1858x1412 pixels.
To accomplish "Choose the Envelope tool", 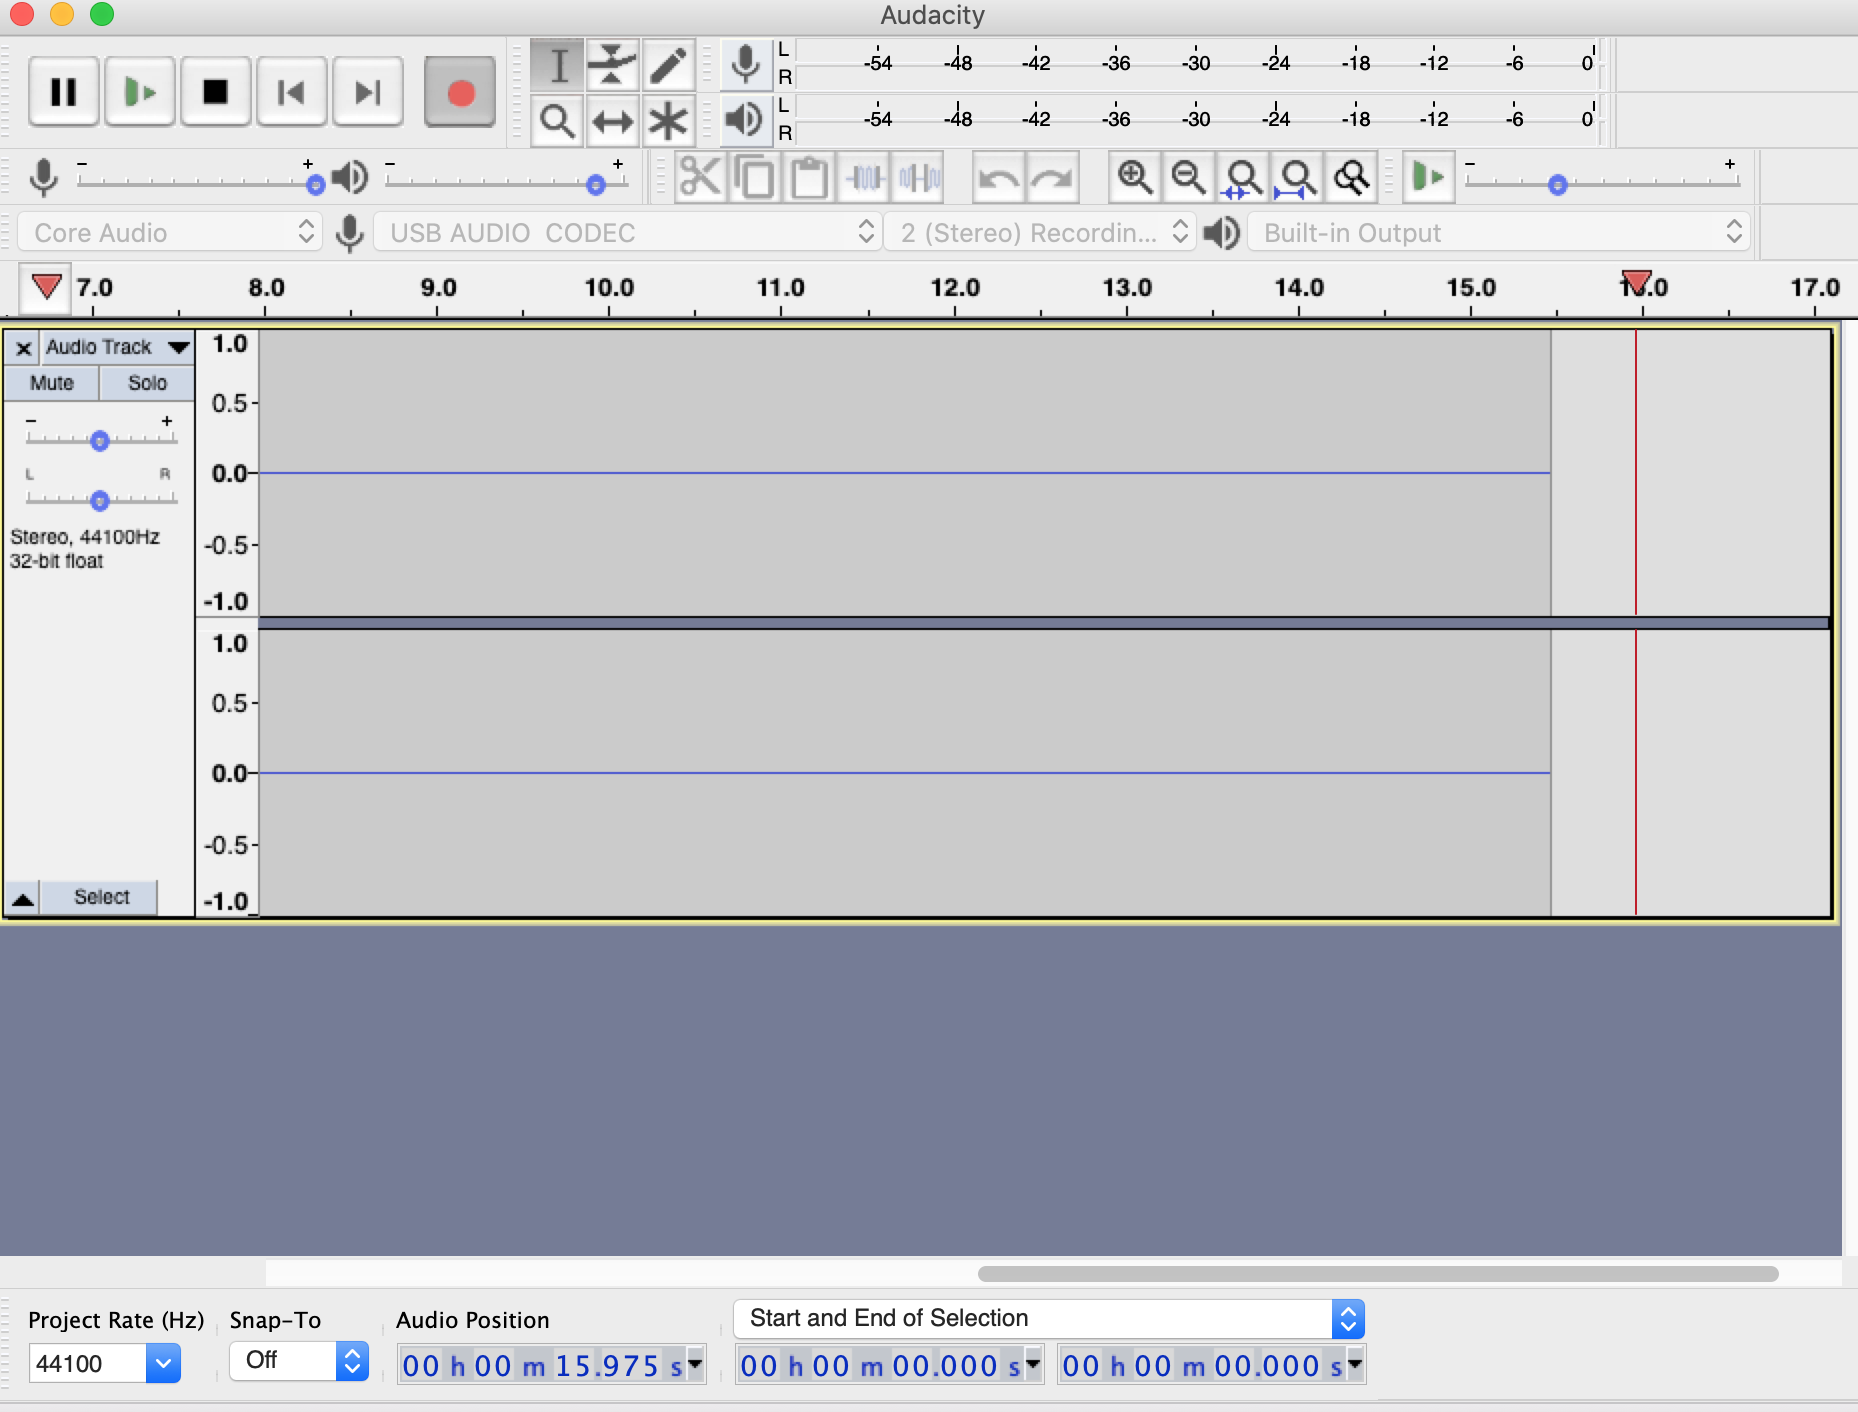I will coord(613,66).
